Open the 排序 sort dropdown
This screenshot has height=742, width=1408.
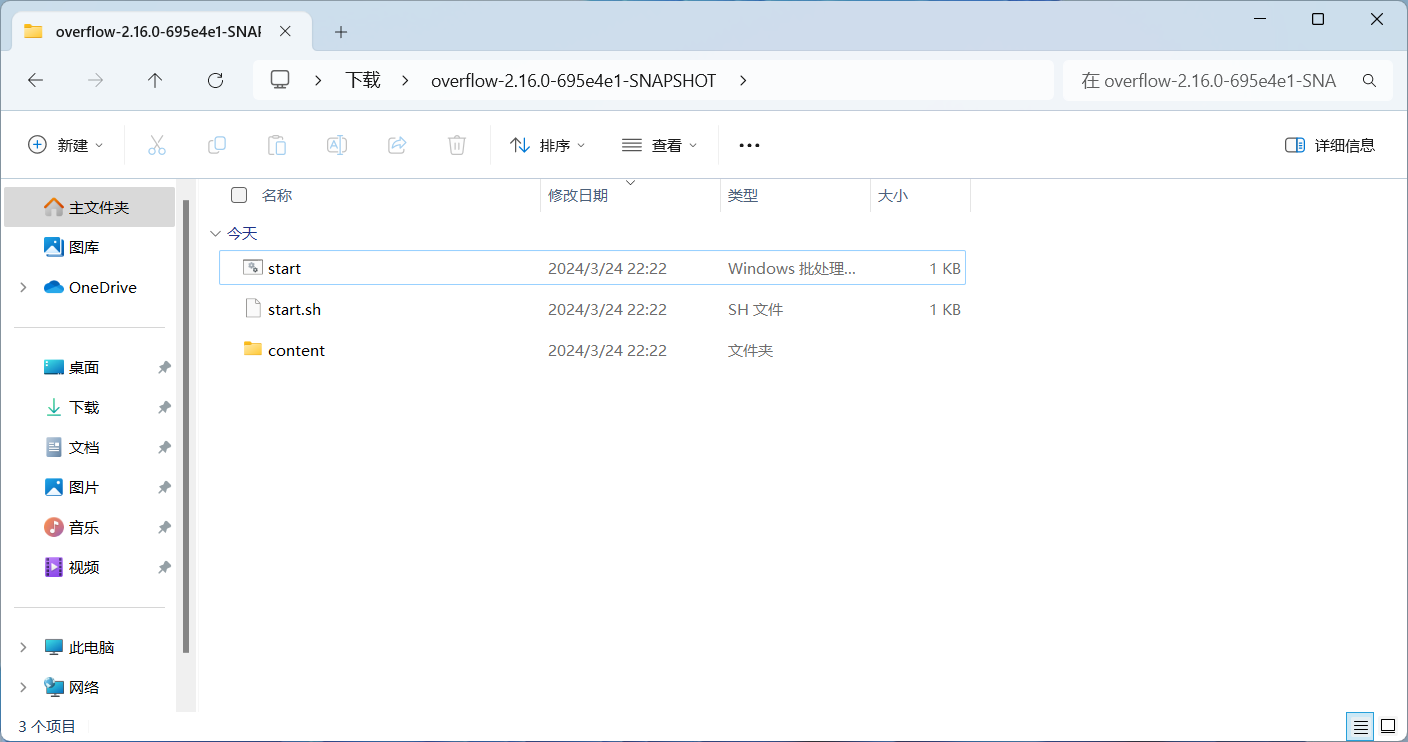pos(547,145)
